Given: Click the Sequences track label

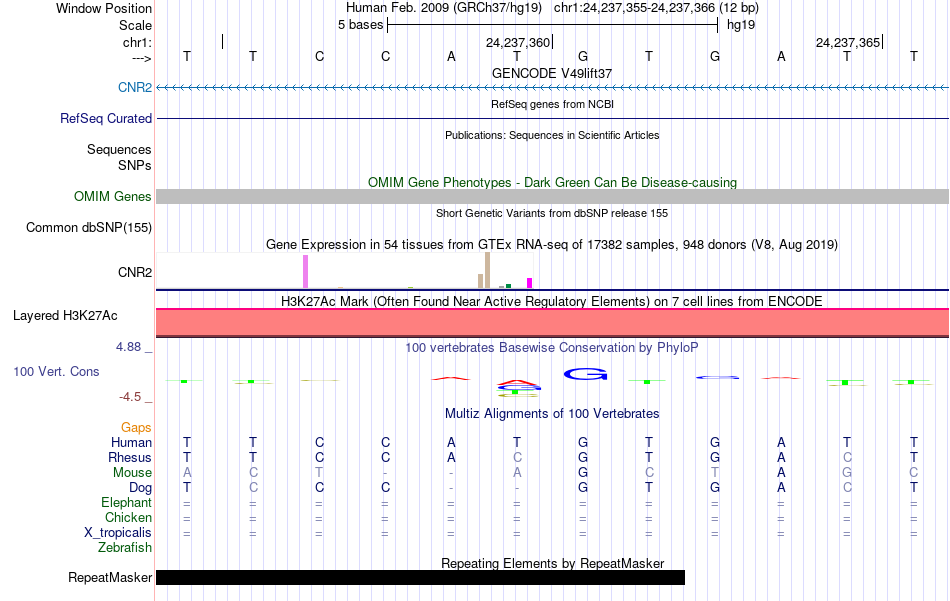Looking at the screenshot, I should coord(119,149).
